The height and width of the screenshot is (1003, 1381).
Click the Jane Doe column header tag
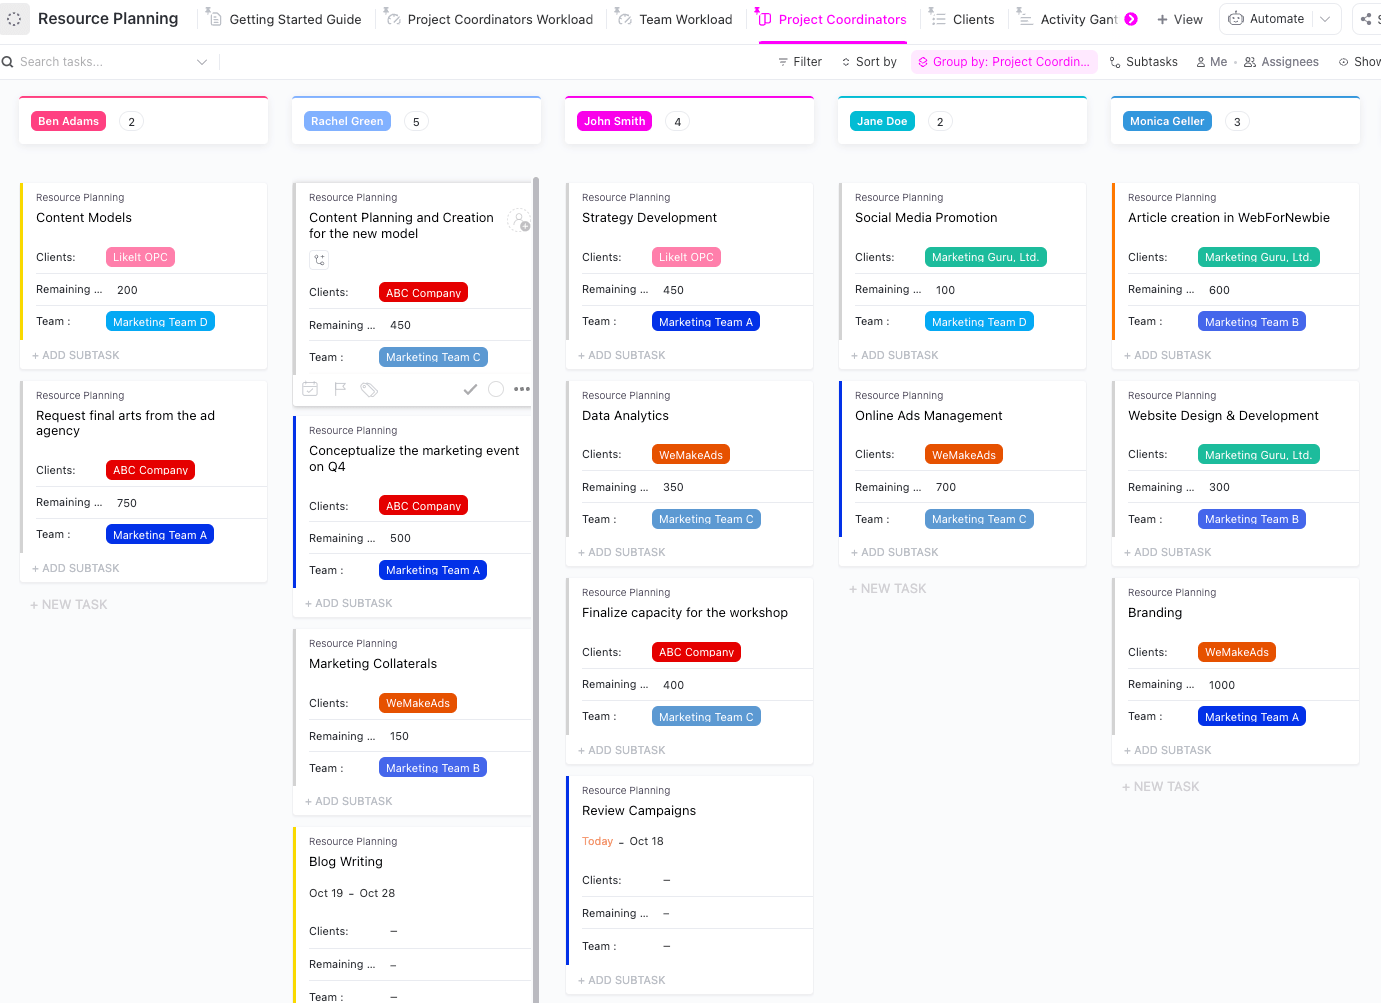[x=882, y=121]
